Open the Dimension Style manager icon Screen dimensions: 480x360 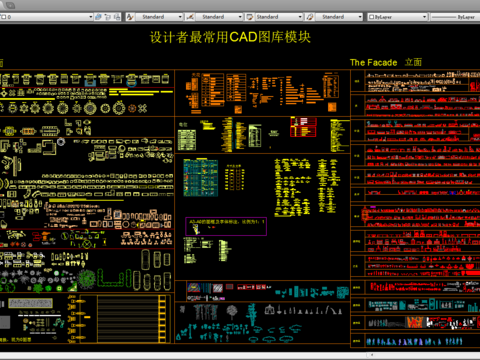pyautogui.click(x=190, y=17)
